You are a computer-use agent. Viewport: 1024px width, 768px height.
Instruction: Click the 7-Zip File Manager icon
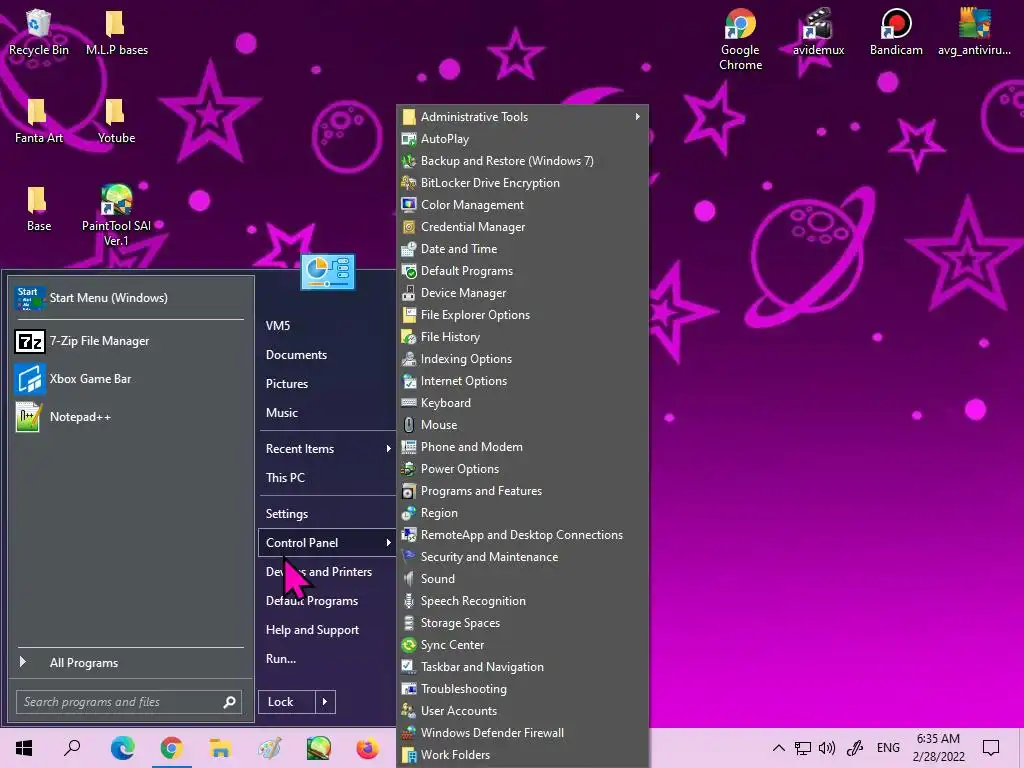[29, 341]
